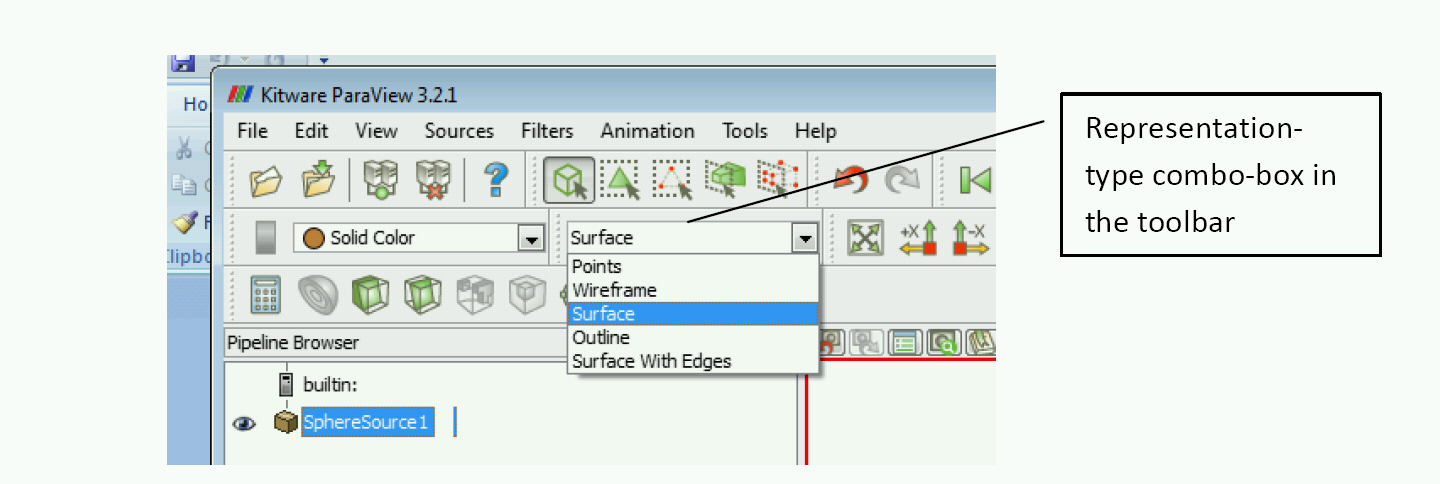Open the Solid Color dropdown
Screen dimensions: 1440x484
coord(530,239)
